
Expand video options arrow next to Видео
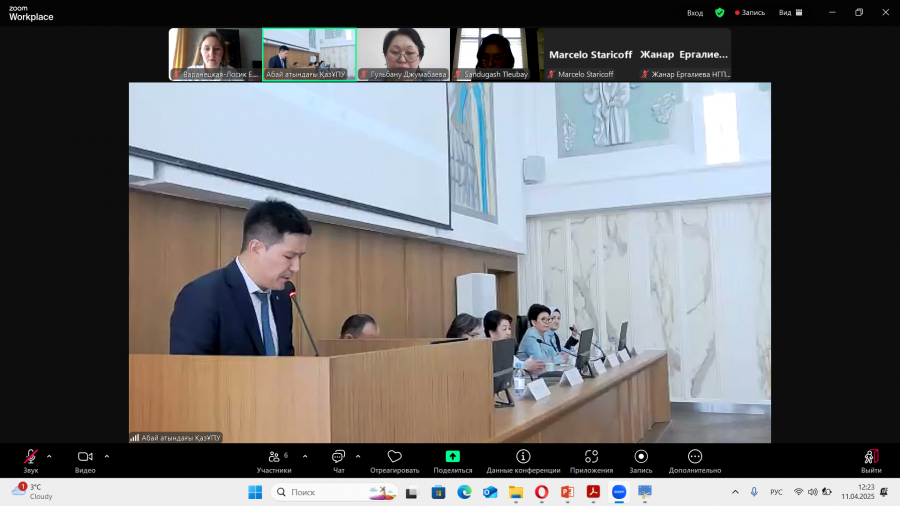(107, 457)
